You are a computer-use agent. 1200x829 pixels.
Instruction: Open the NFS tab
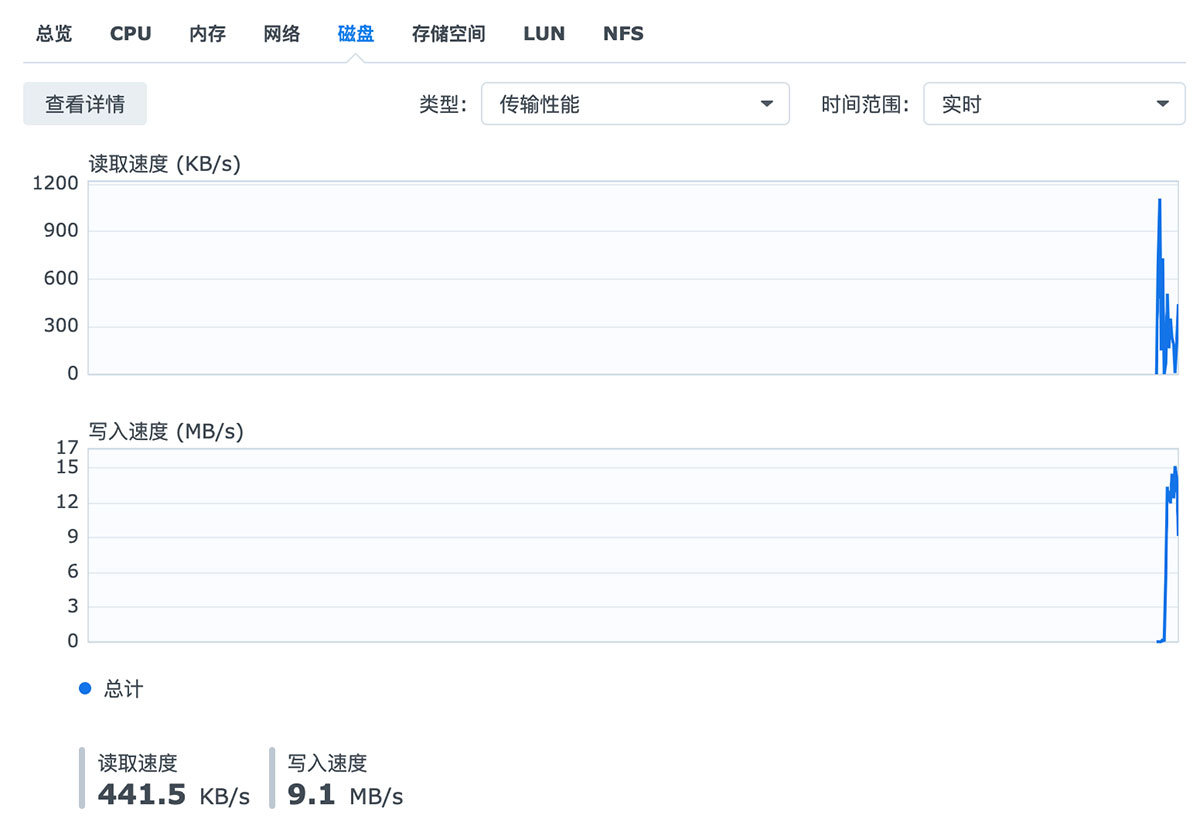(623, 34)
